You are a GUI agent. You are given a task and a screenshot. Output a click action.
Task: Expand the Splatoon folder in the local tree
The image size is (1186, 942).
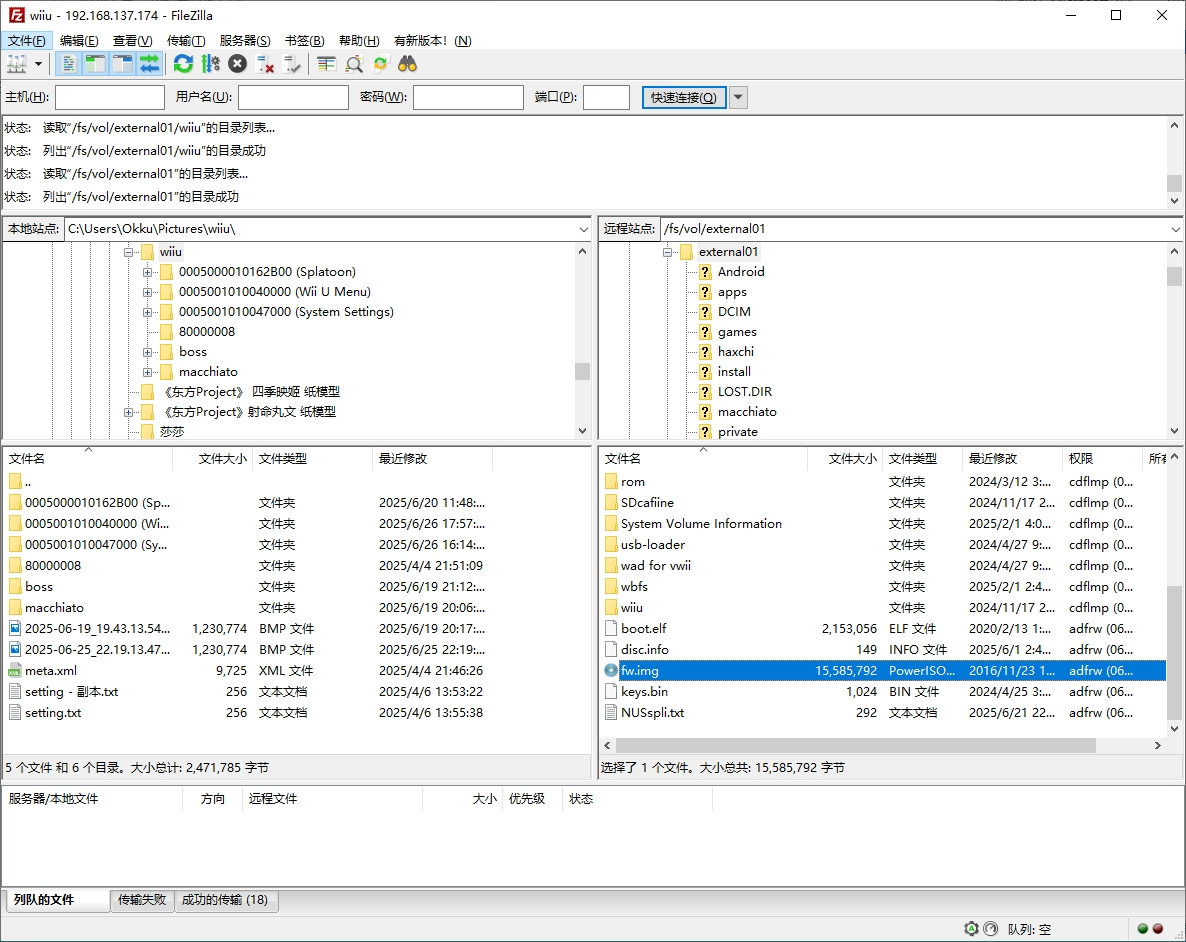[147, 272]
